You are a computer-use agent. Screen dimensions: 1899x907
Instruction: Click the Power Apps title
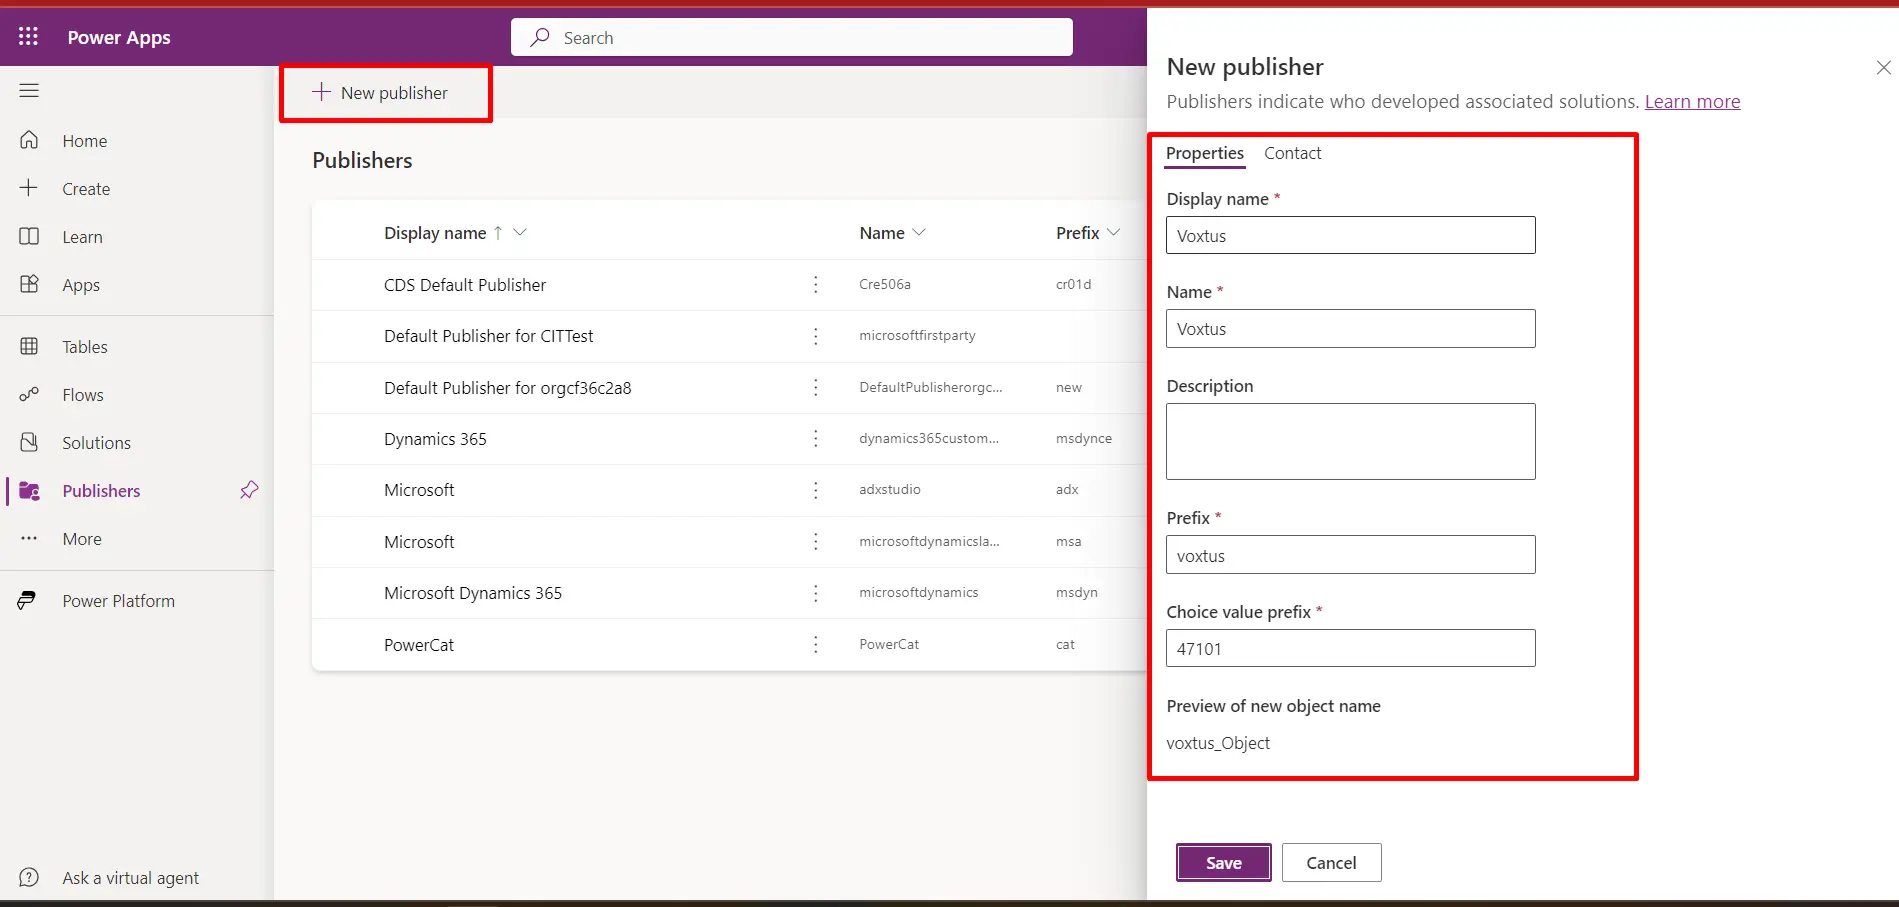pos(119,37)
